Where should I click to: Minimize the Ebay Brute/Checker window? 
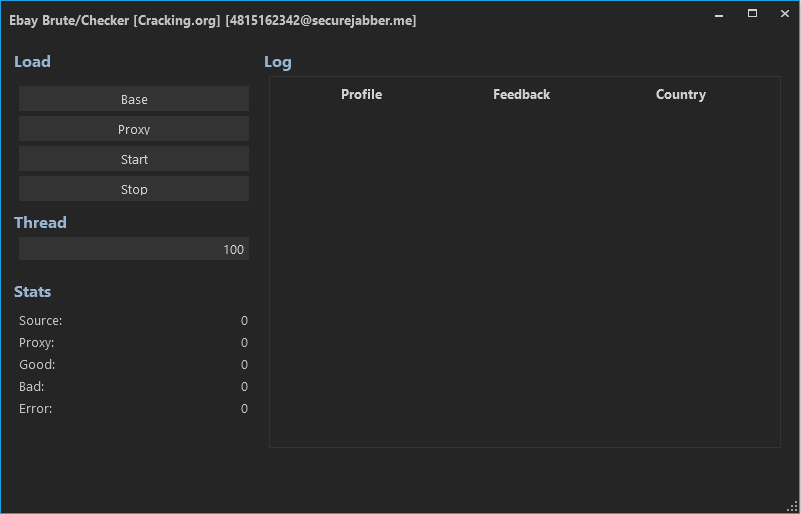click(x=719, y=14)
